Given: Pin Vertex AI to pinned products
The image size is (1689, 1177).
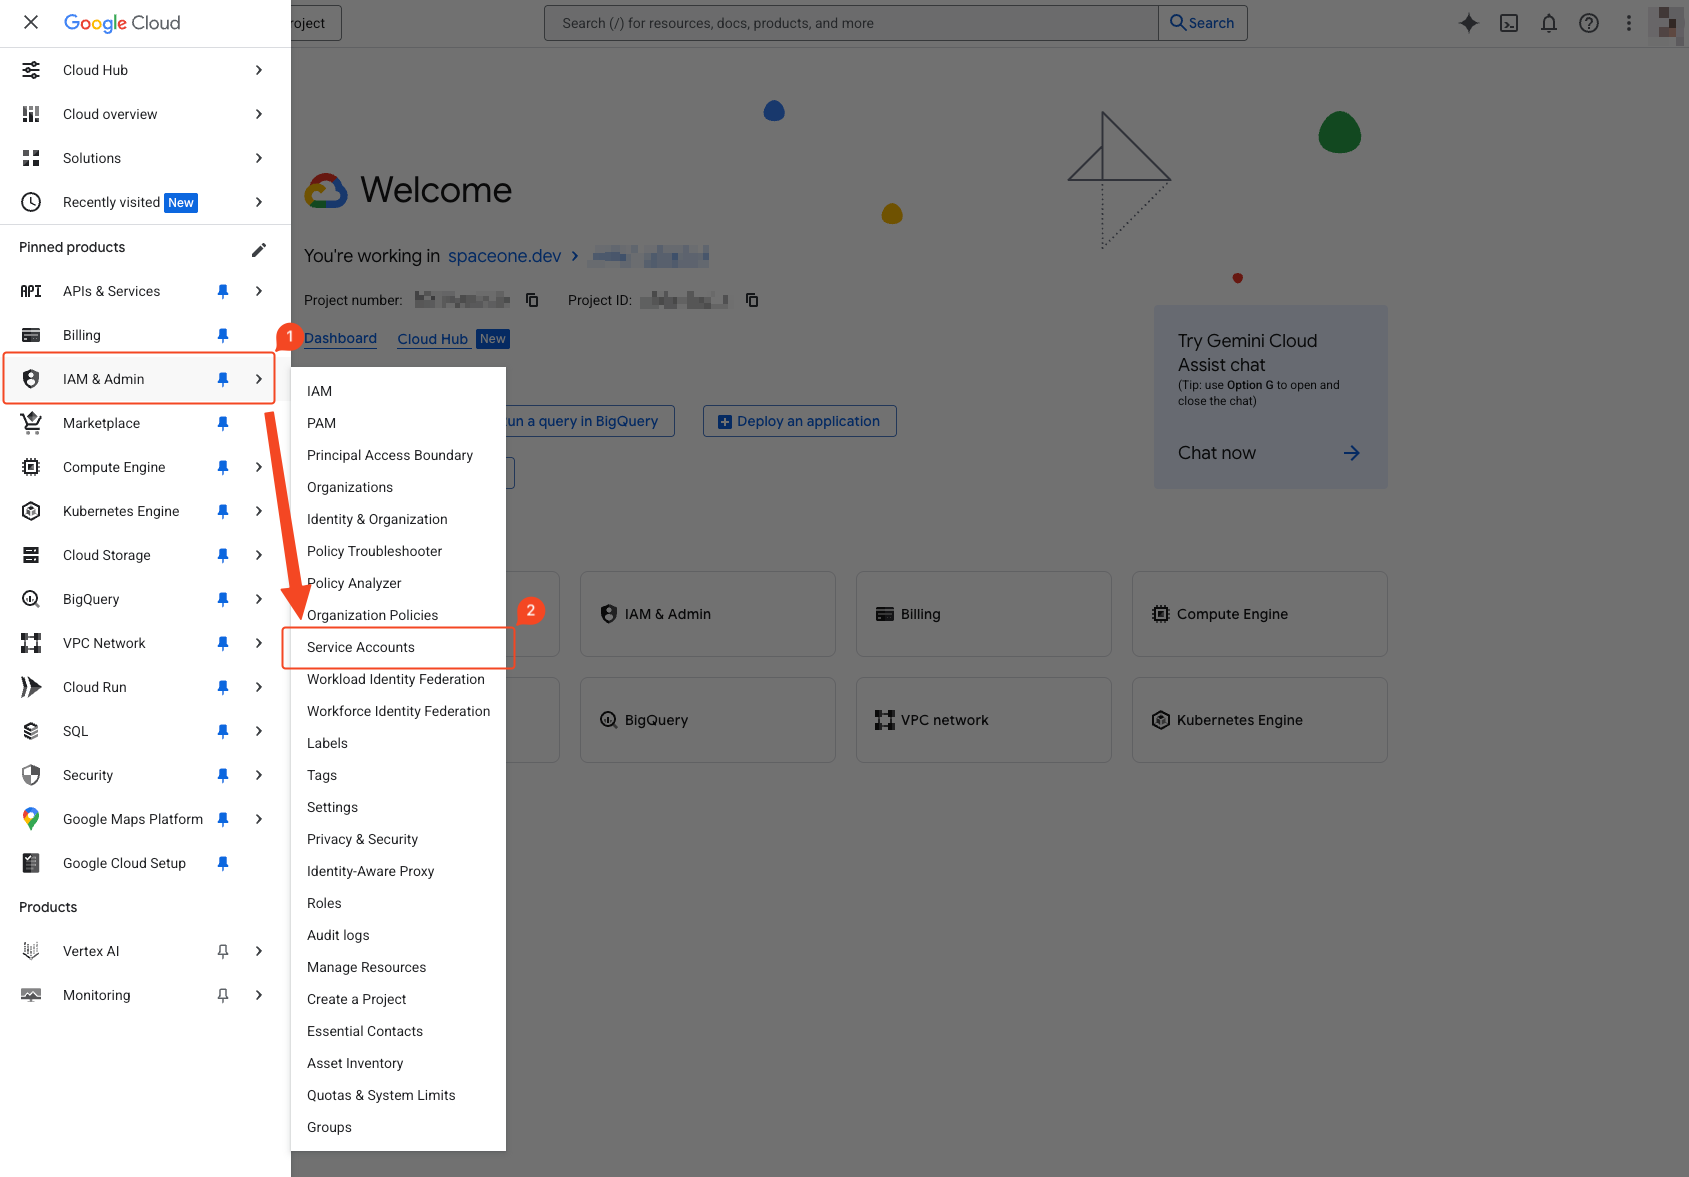Looking at the screenshot, I should [223, 951].
